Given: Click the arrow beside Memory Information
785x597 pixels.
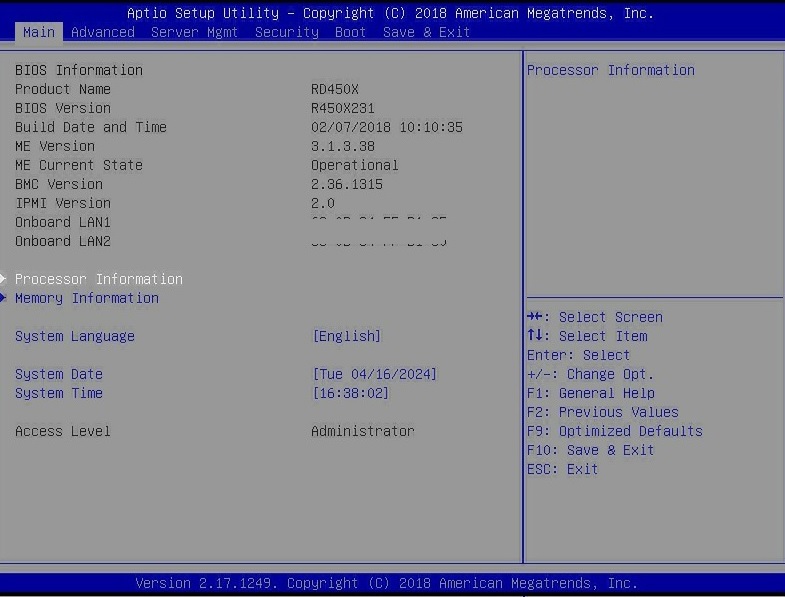Looking at the screenshot, I should click(3, 298).
